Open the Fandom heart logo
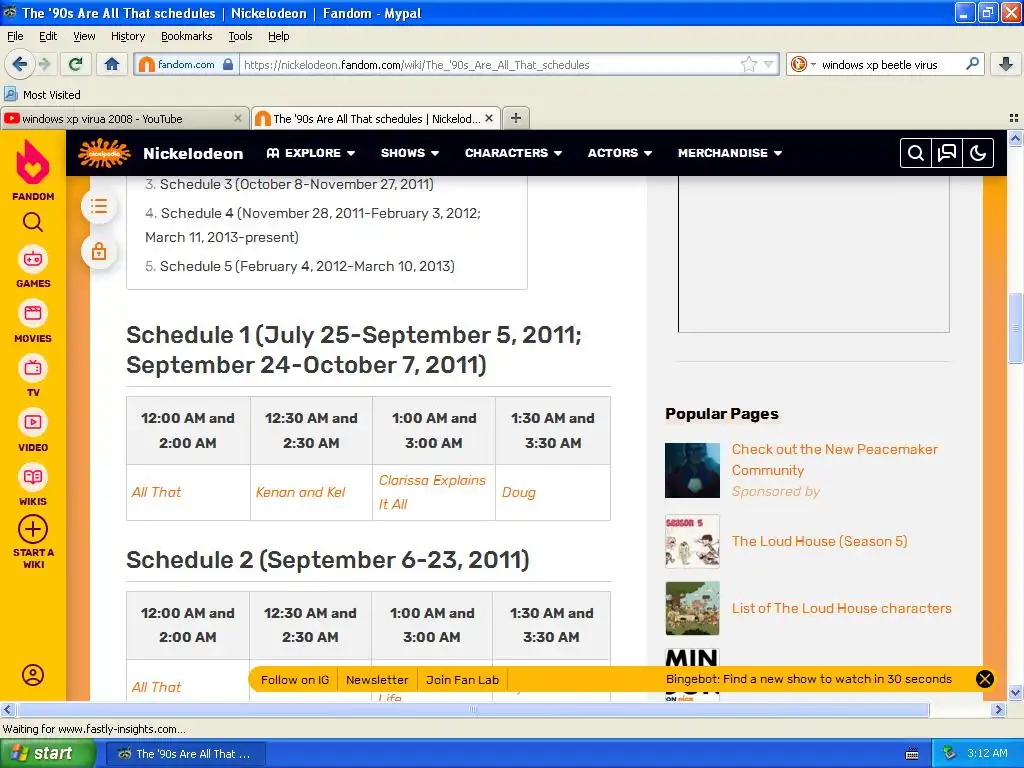 pyautogui.click(x=33, y=163)
